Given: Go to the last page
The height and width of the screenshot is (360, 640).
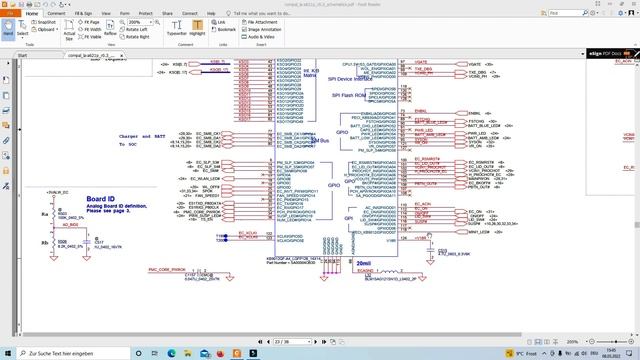Looking at the screenshot, I should tap(324, 342).
